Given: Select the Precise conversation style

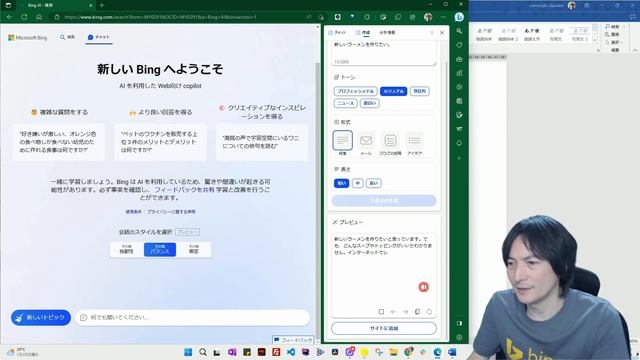Looking at the screenshot, I should [x=193, y=249].
